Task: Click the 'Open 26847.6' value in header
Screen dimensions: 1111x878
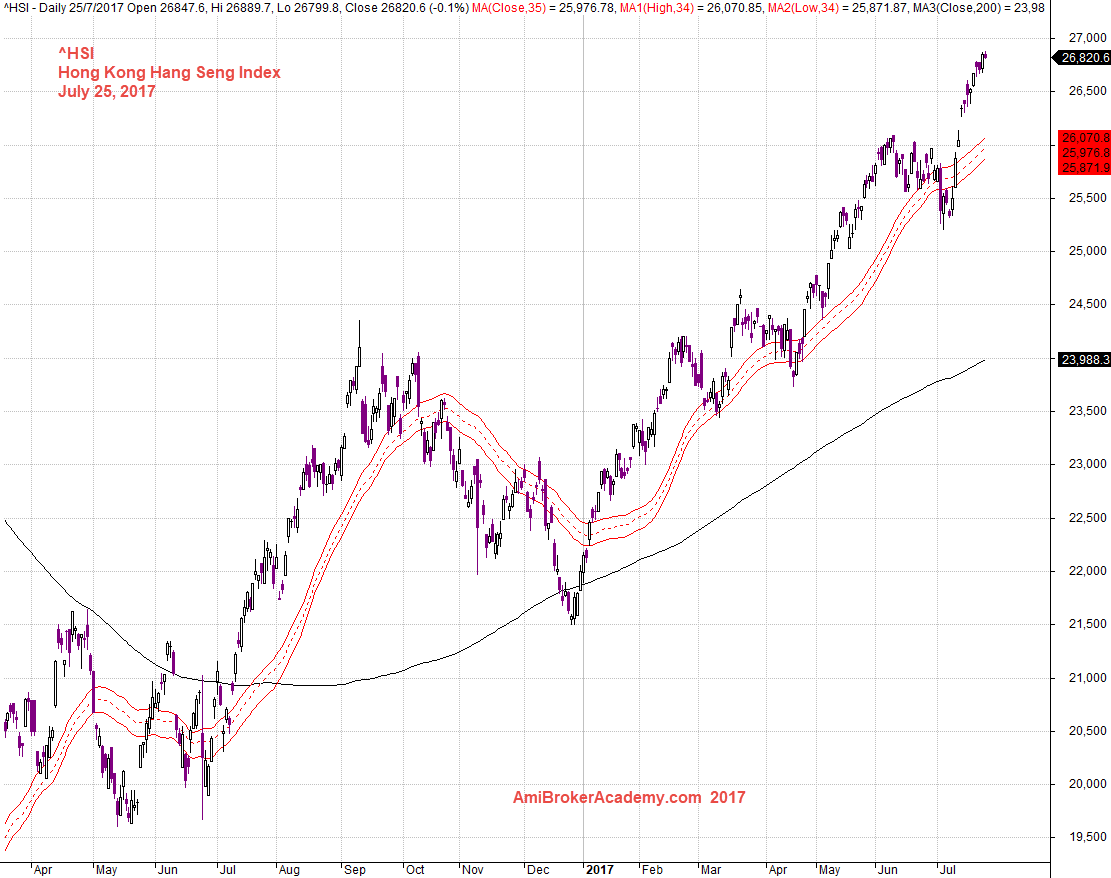Action: 167,8
